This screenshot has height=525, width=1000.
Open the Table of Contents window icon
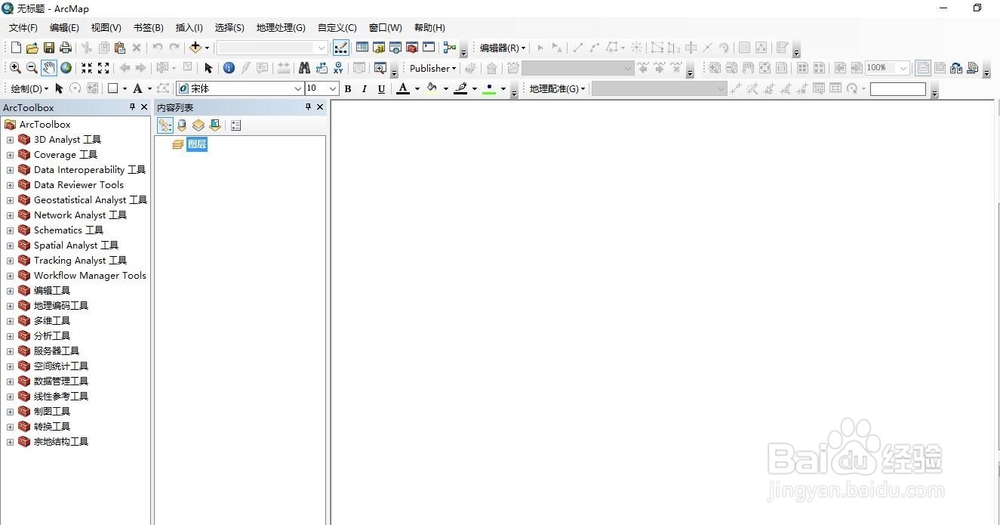pyautogui.click(x=362, y=47)
